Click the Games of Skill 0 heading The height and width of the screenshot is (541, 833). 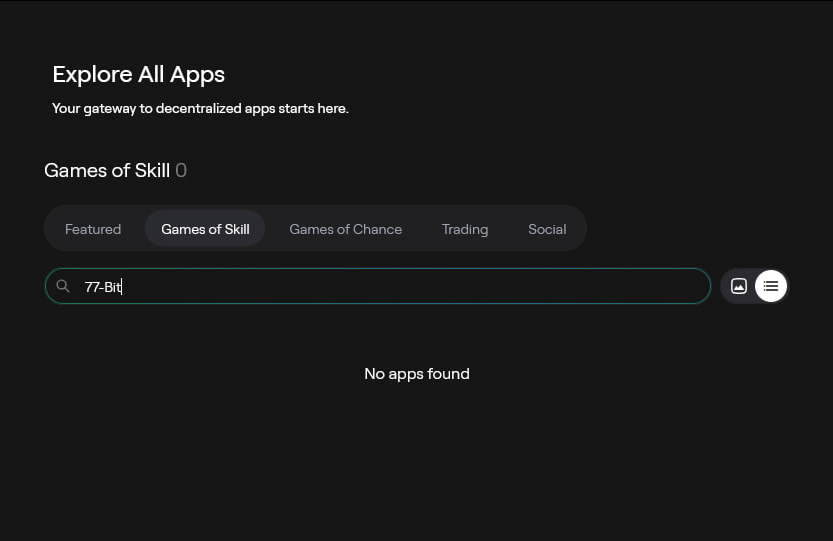115,170
